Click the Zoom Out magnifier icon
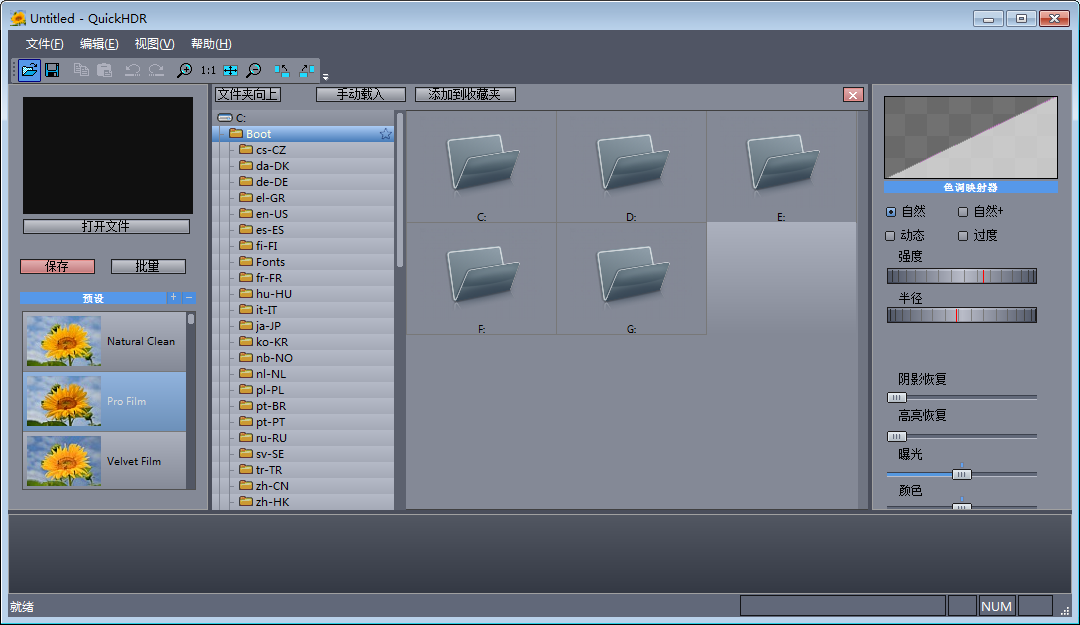1080x625 pixels. coord(254,70)
